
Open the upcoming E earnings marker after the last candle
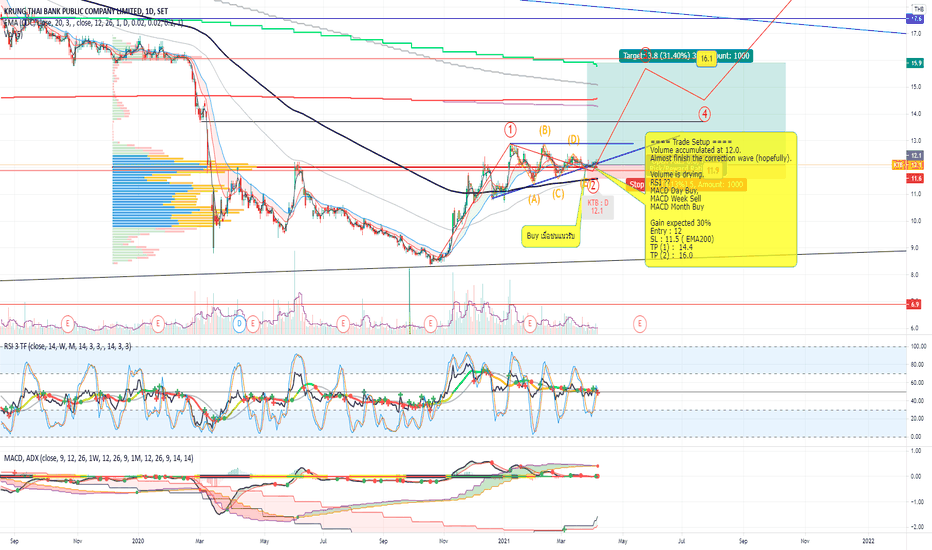click(x=640, y=324)
